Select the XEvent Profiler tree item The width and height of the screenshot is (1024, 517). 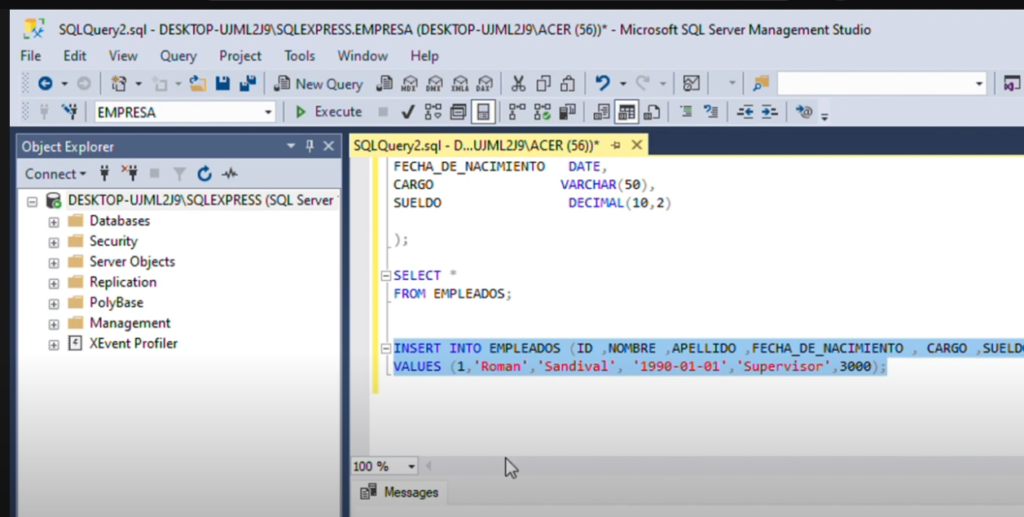click(x=133, y=343)
